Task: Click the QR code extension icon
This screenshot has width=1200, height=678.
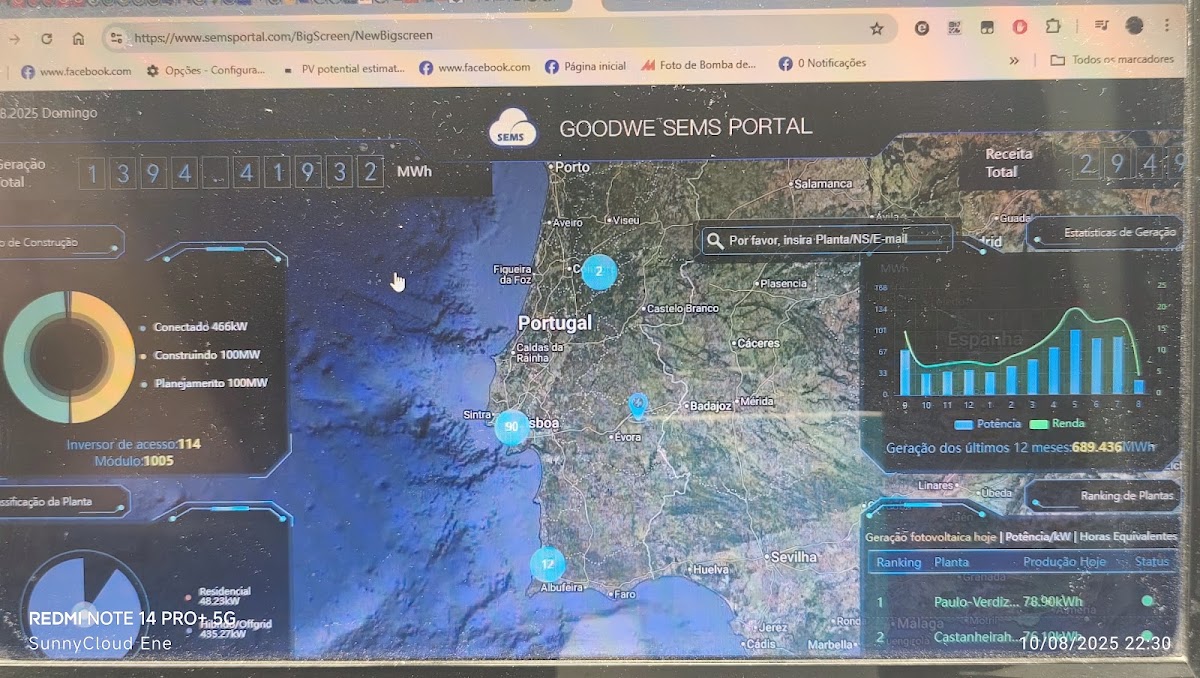Action: (x=955, y=28)
